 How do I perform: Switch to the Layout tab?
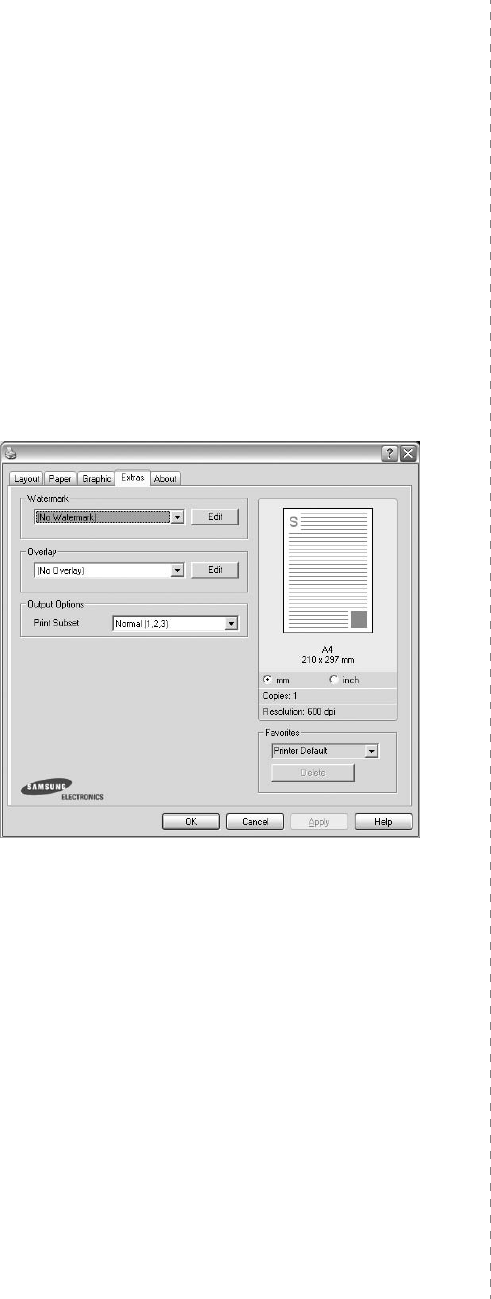pyautogui.click(x=26, y=479)
